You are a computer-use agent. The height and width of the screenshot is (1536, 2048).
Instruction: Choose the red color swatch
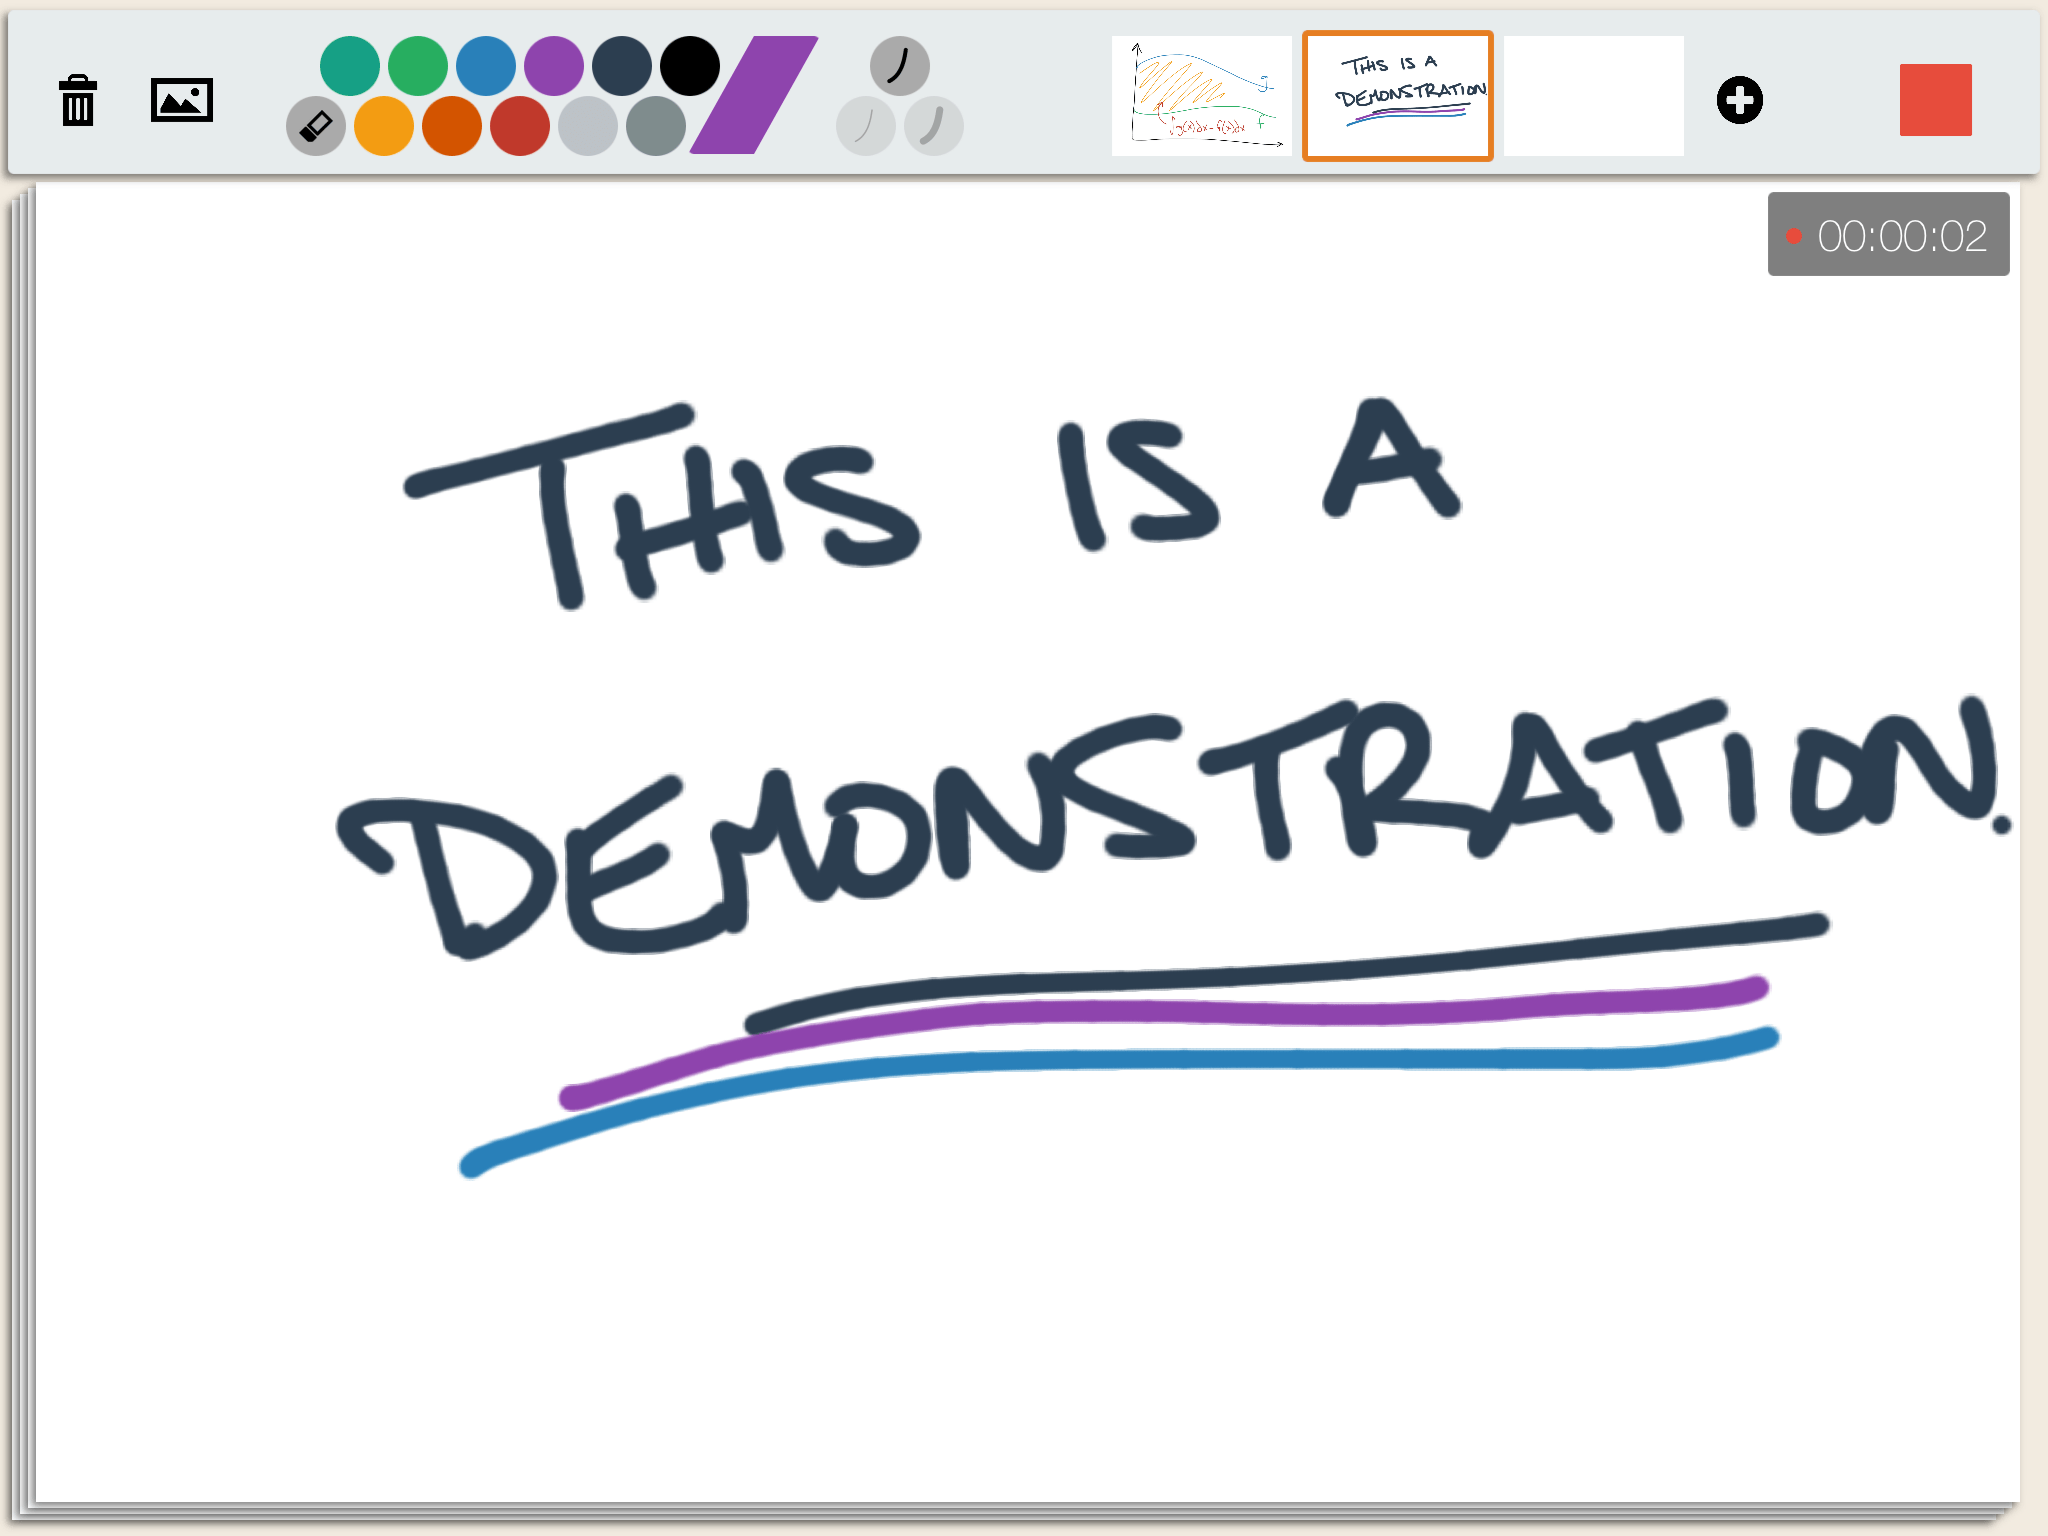[x=520, y=126]
